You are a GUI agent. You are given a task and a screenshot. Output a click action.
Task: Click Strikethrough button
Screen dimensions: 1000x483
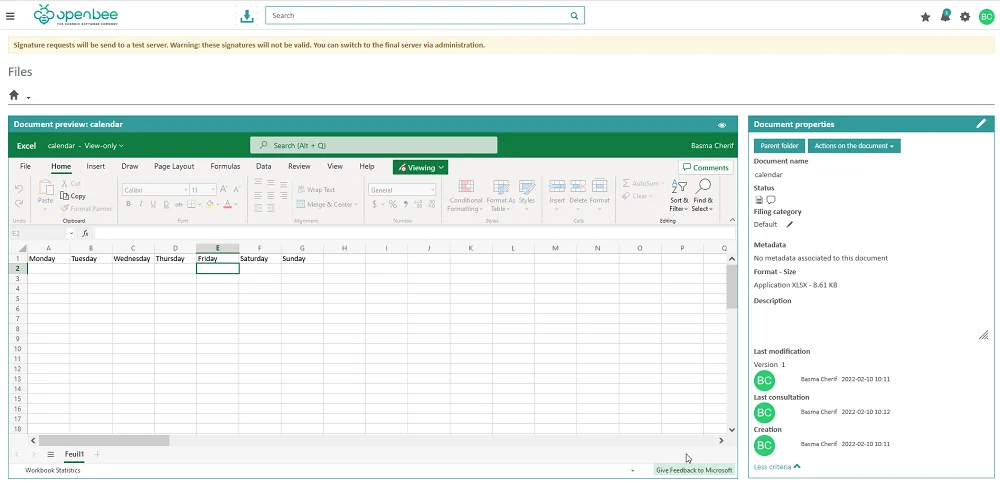tap(179, 204)
